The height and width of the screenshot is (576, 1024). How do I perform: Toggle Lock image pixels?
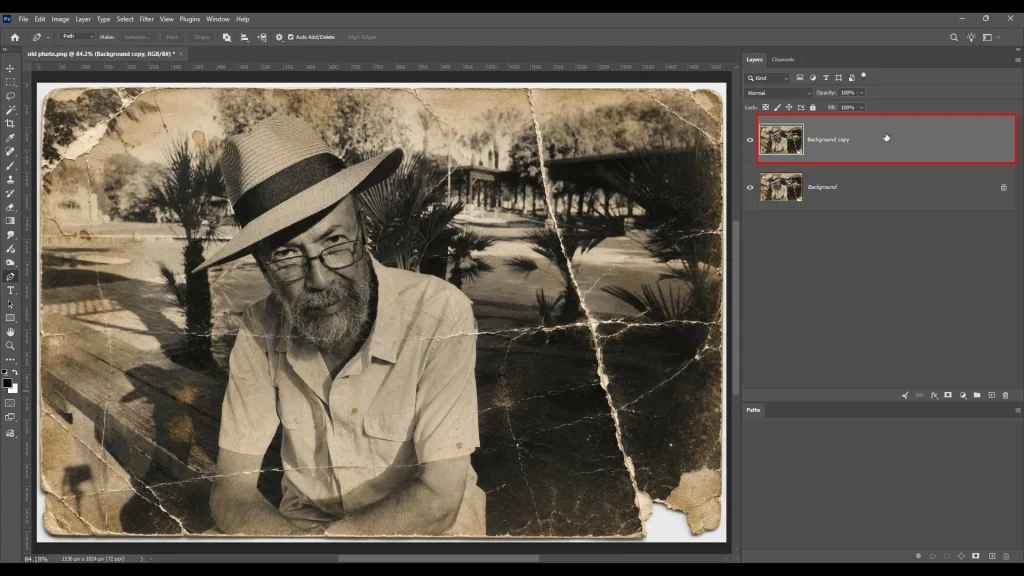point(777,107)
